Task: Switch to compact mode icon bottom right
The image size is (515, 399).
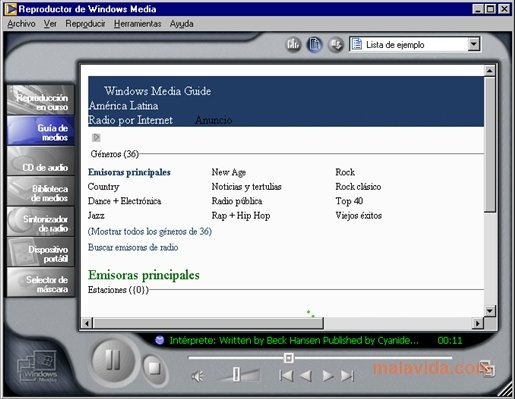Action: pyautogui.click(x=487, y=368)
